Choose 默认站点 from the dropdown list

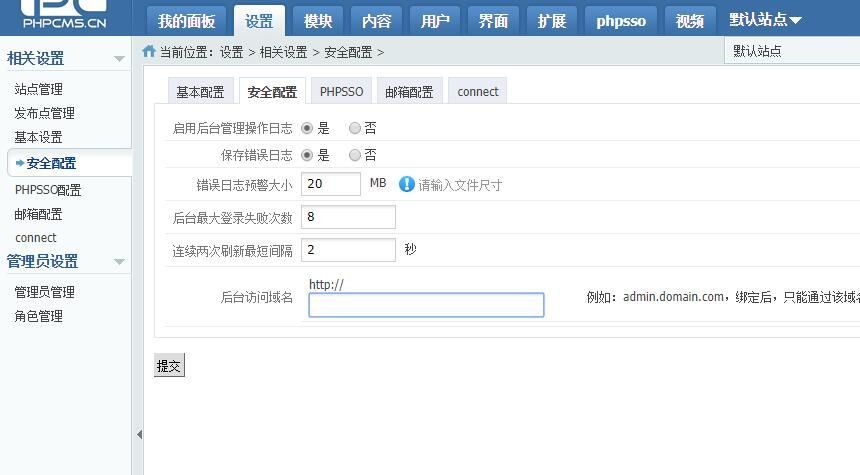pos(757,51)
